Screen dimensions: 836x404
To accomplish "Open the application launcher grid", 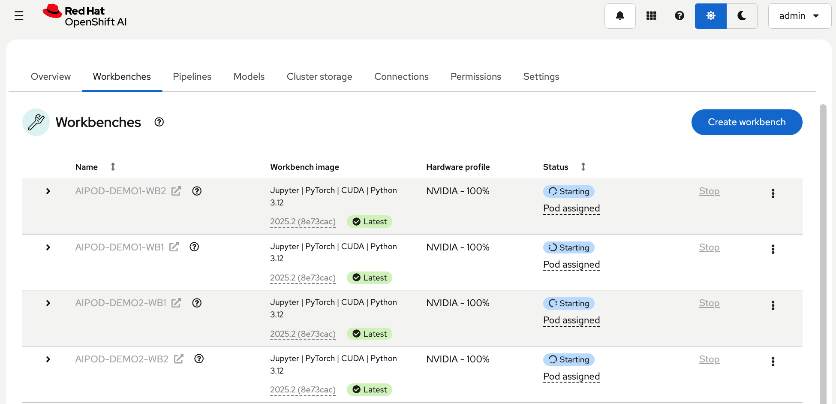I will 651,16.
